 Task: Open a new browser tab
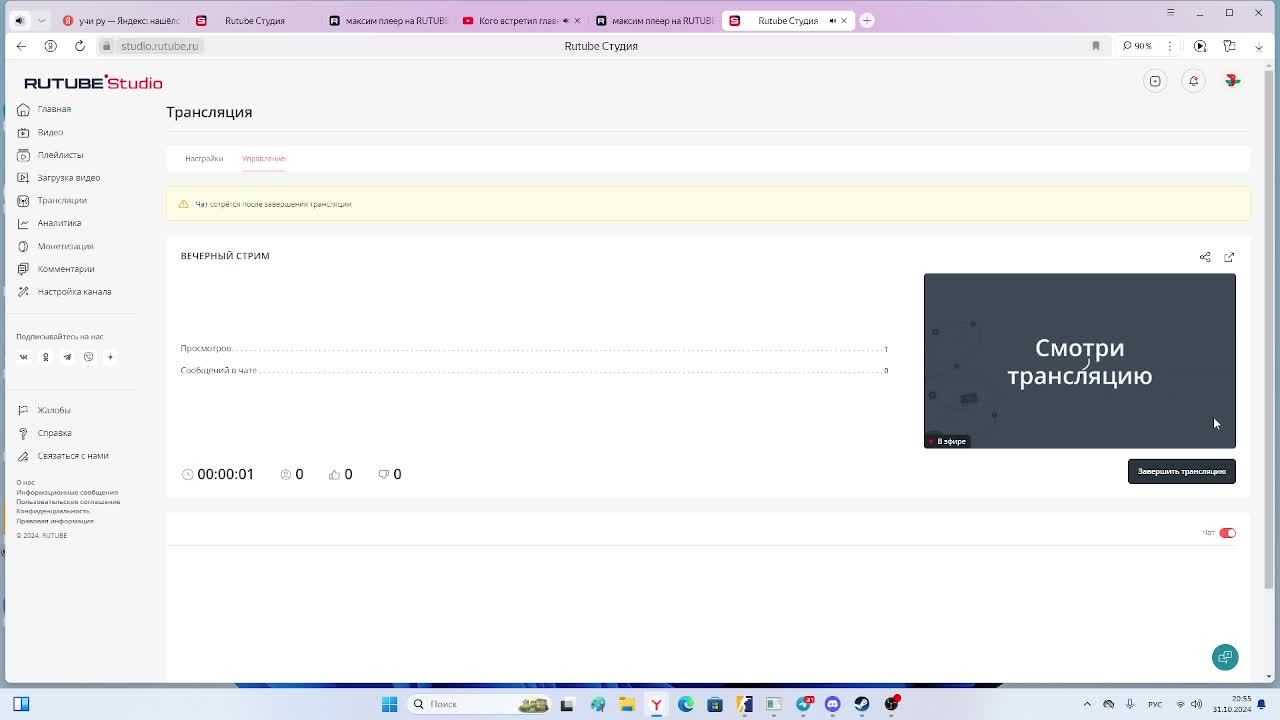[867, 20]
